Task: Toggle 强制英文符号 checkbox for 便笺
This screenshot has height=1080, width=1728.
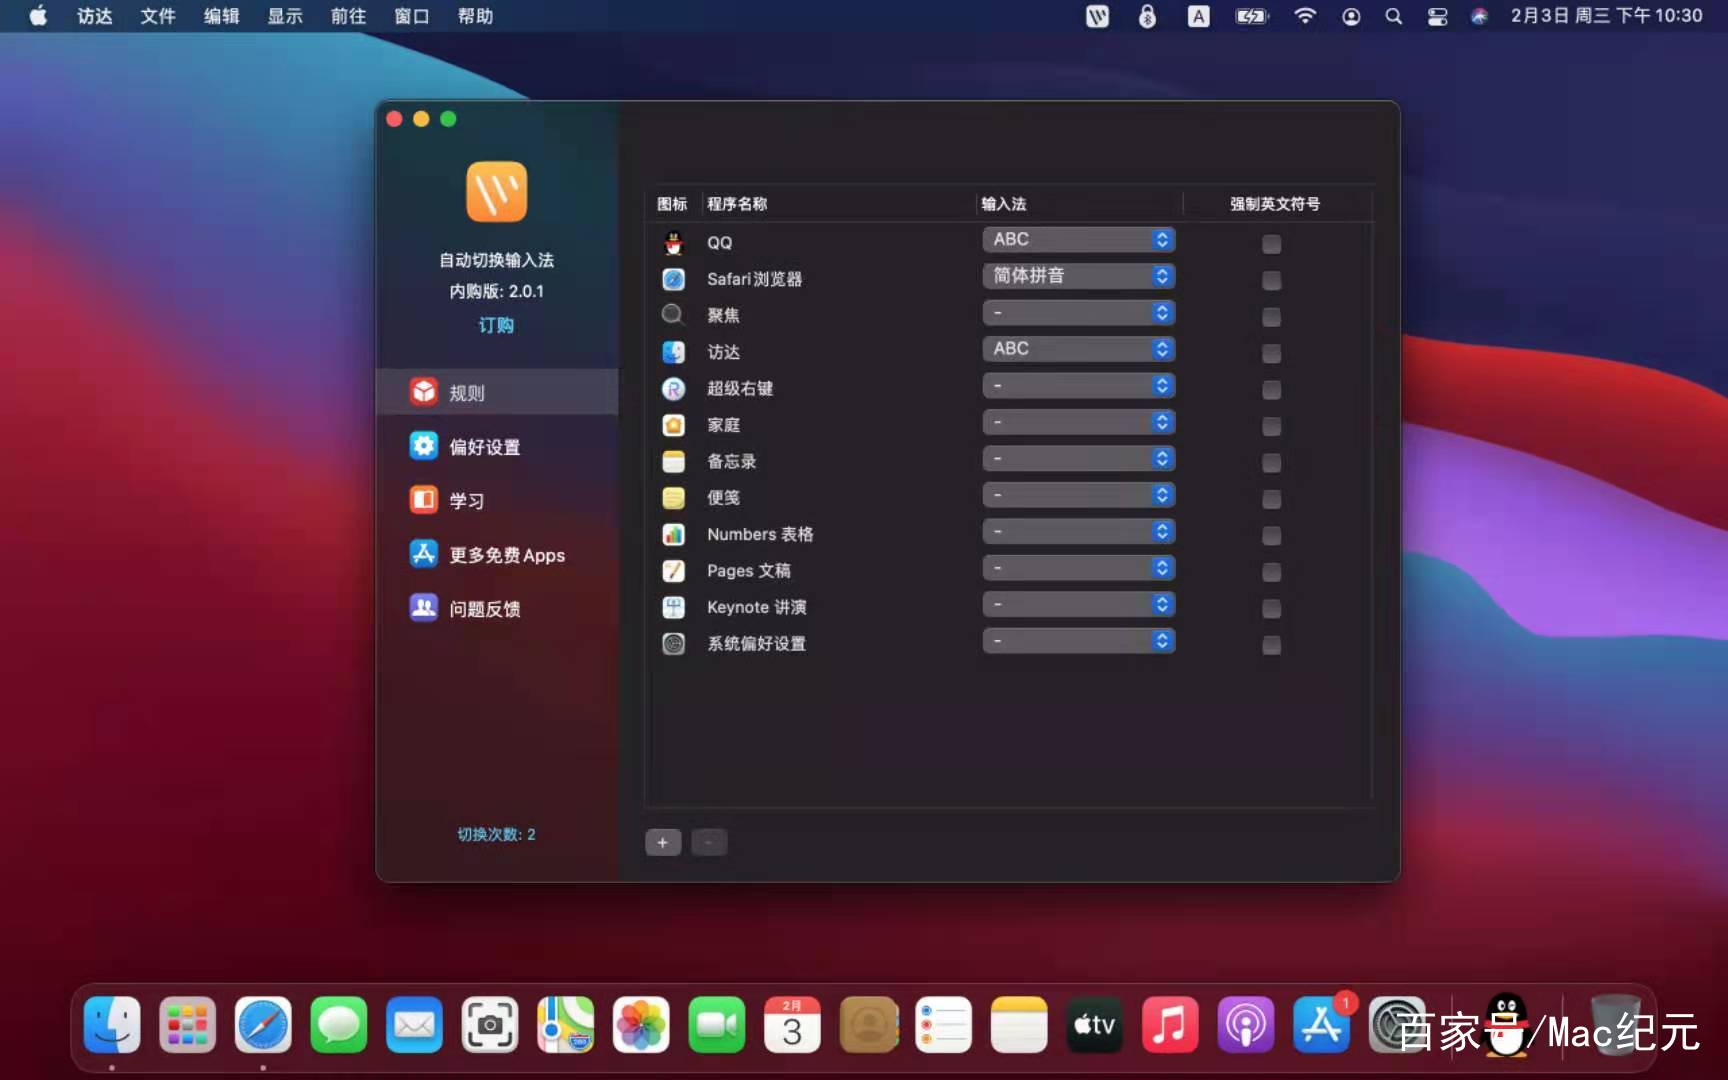Action: [1271, 499]
